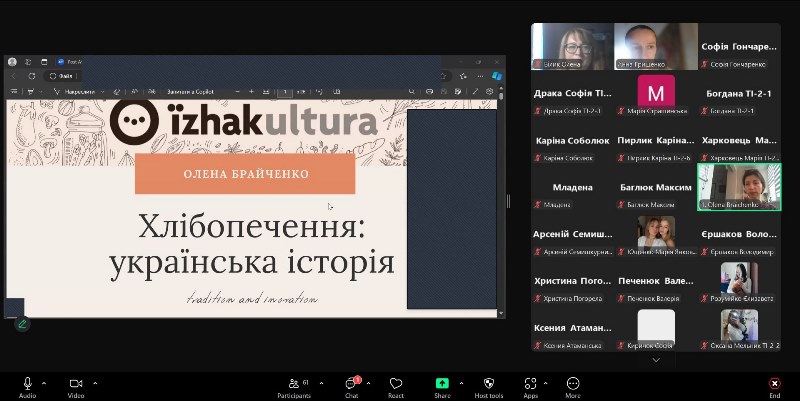Open the shared browser's three-dots menu

tap(480, 76)
